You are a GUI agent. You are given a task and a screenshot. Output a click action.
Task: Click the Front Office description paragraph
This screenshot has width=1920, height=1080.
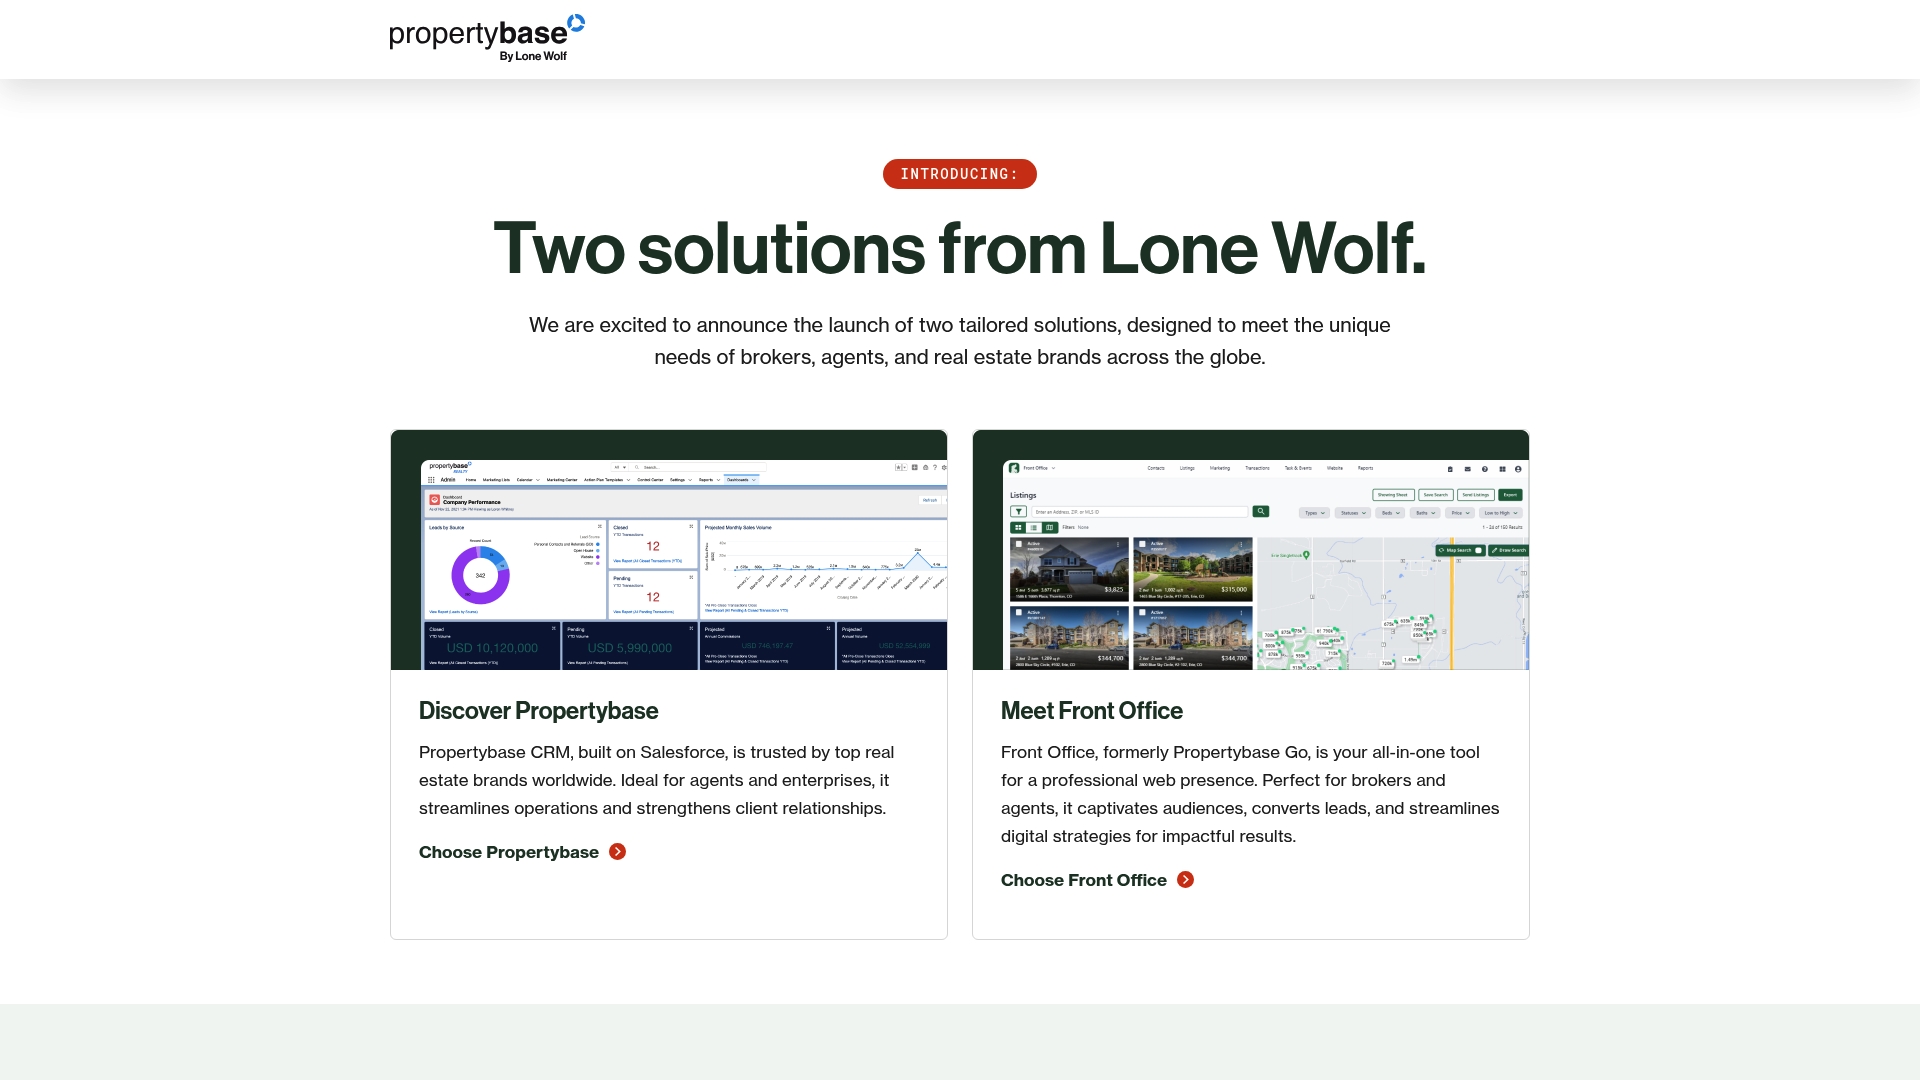pyautogui.click(x=1250, y=794)
